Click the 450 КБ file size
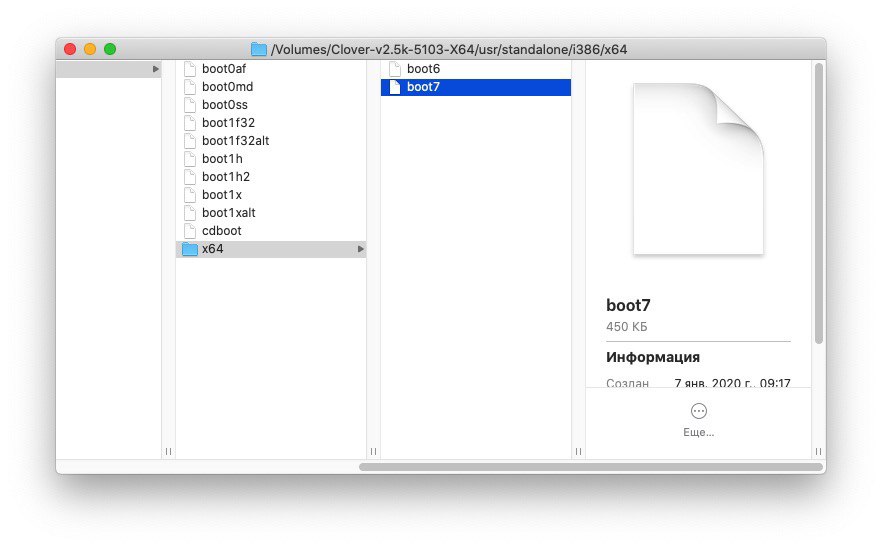The width and height of the screenshot is (882, 548). pos(627,326)
